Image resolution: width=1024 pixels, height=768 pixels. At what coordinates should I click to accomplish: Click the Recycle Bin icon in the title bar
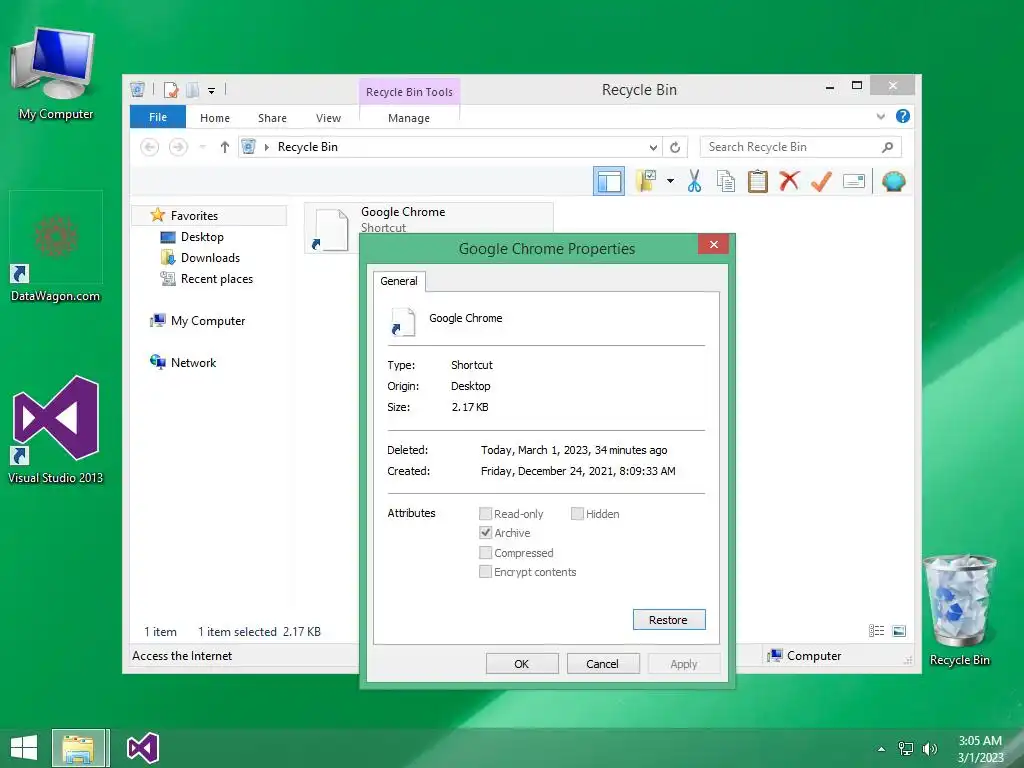(x=137, y=89)
